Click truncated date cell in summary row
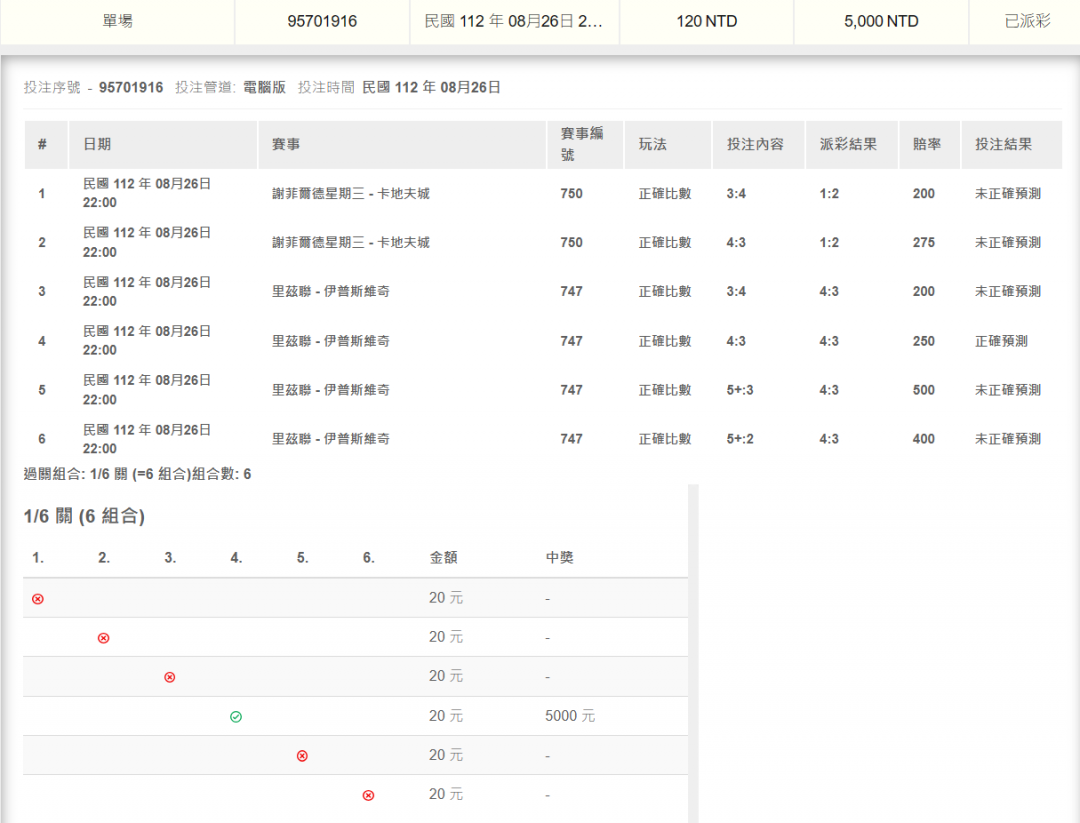 [514, 21]
